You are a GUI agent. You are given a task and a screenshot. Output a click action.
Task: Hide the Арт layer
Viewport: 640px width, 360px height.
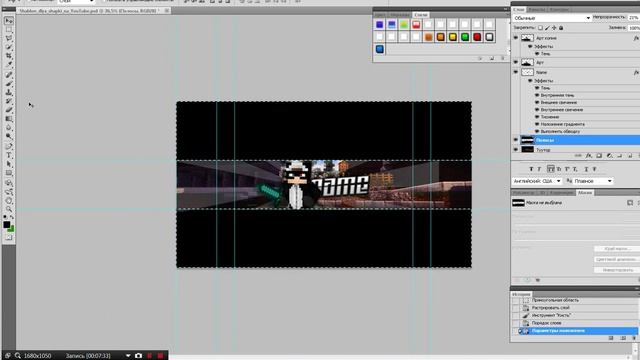[x=516, y=62]
